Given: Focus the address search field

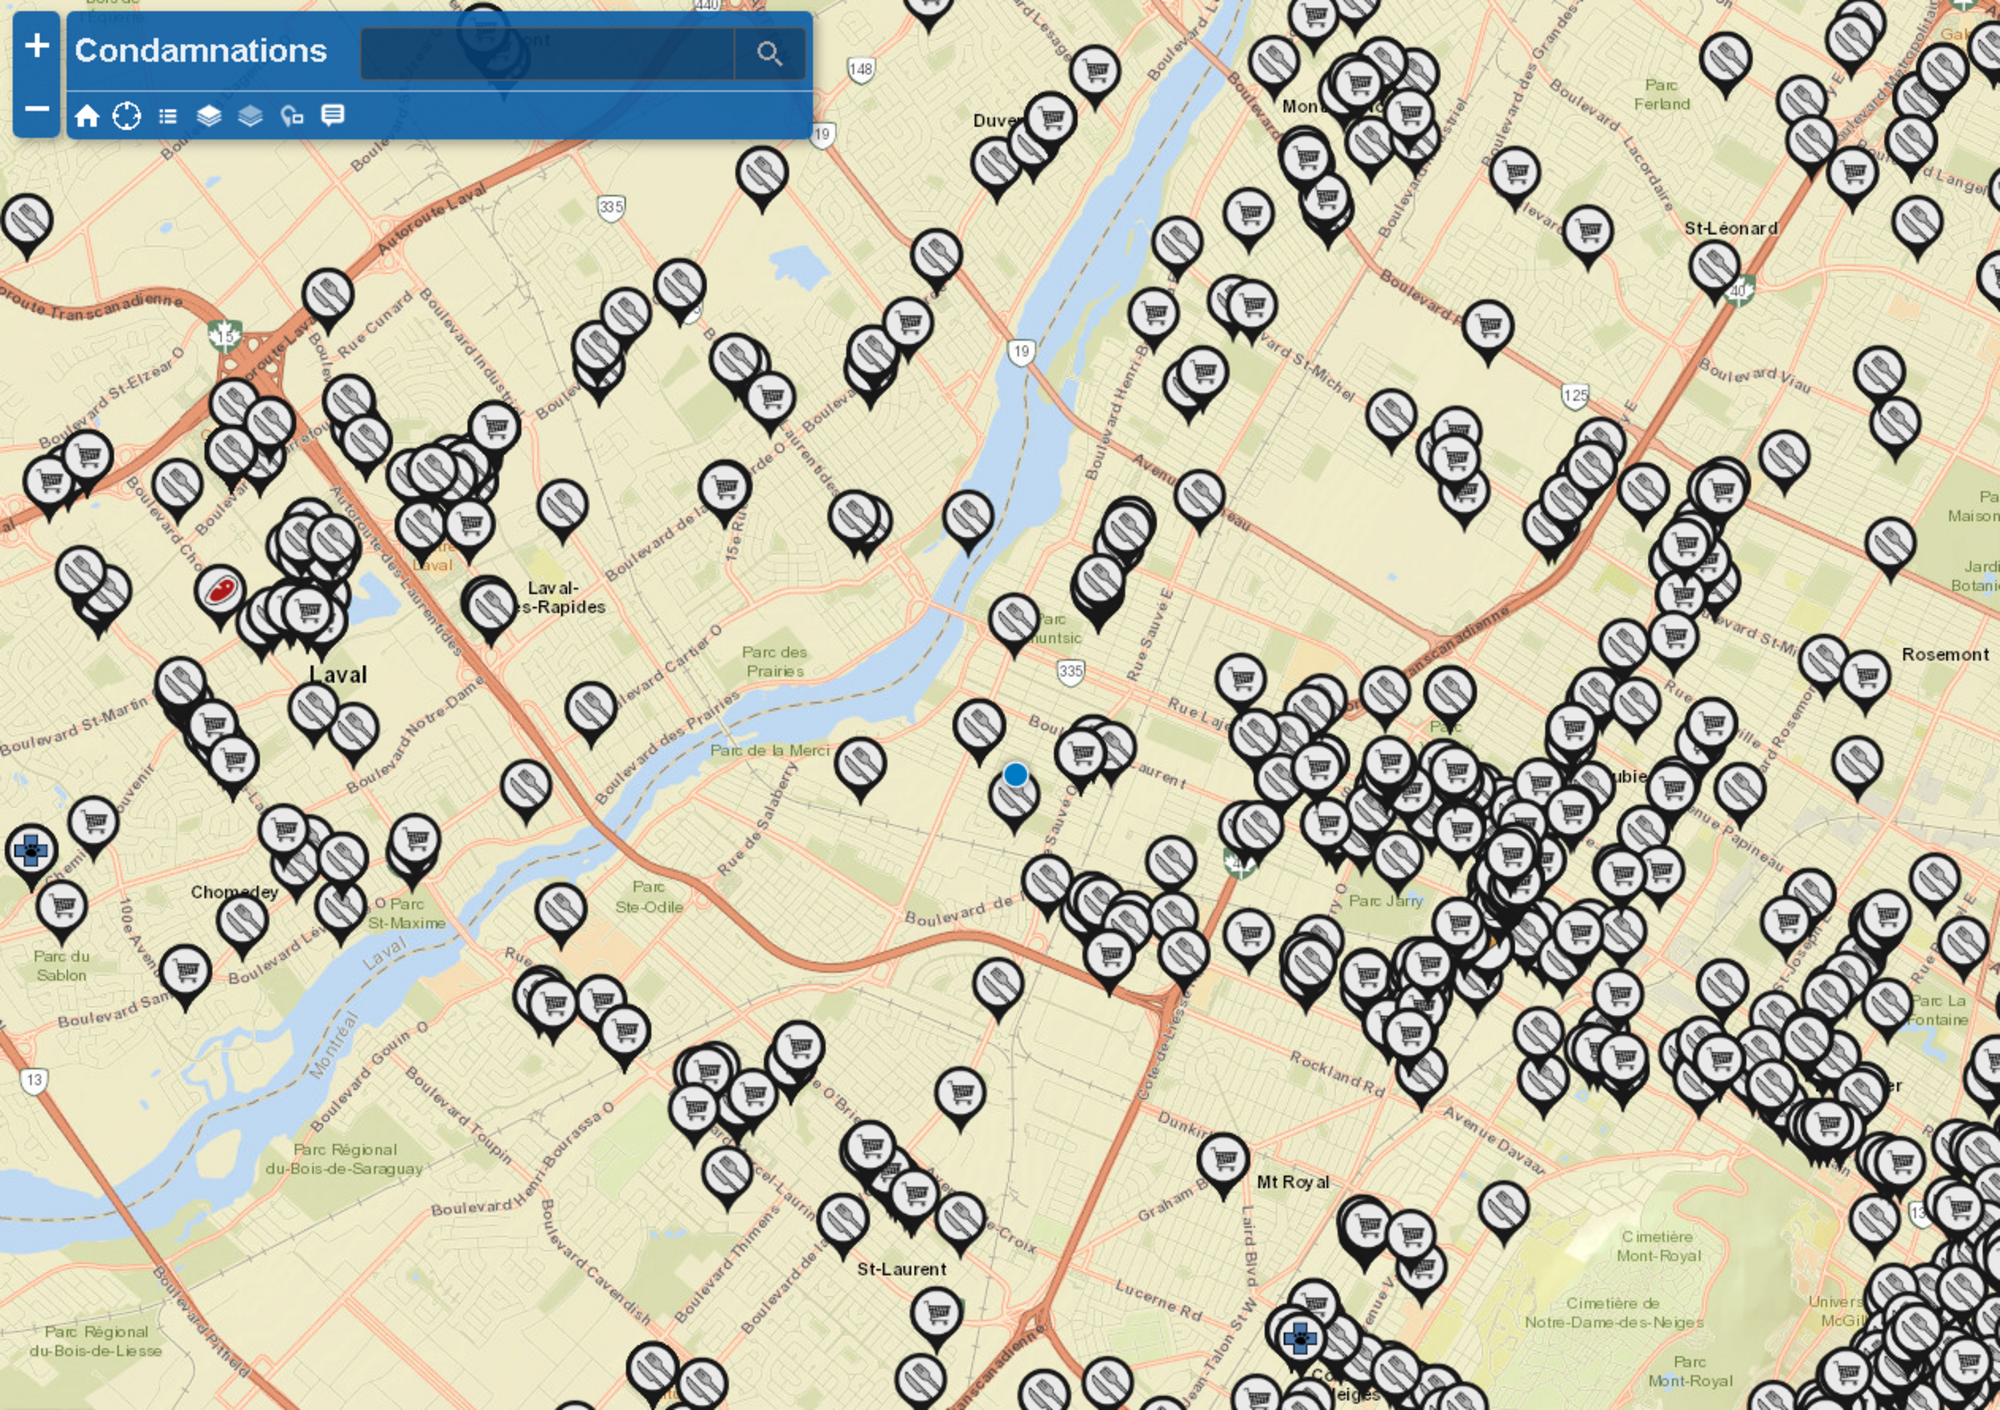Looking at the screenshot, I should tap(547, 53).
